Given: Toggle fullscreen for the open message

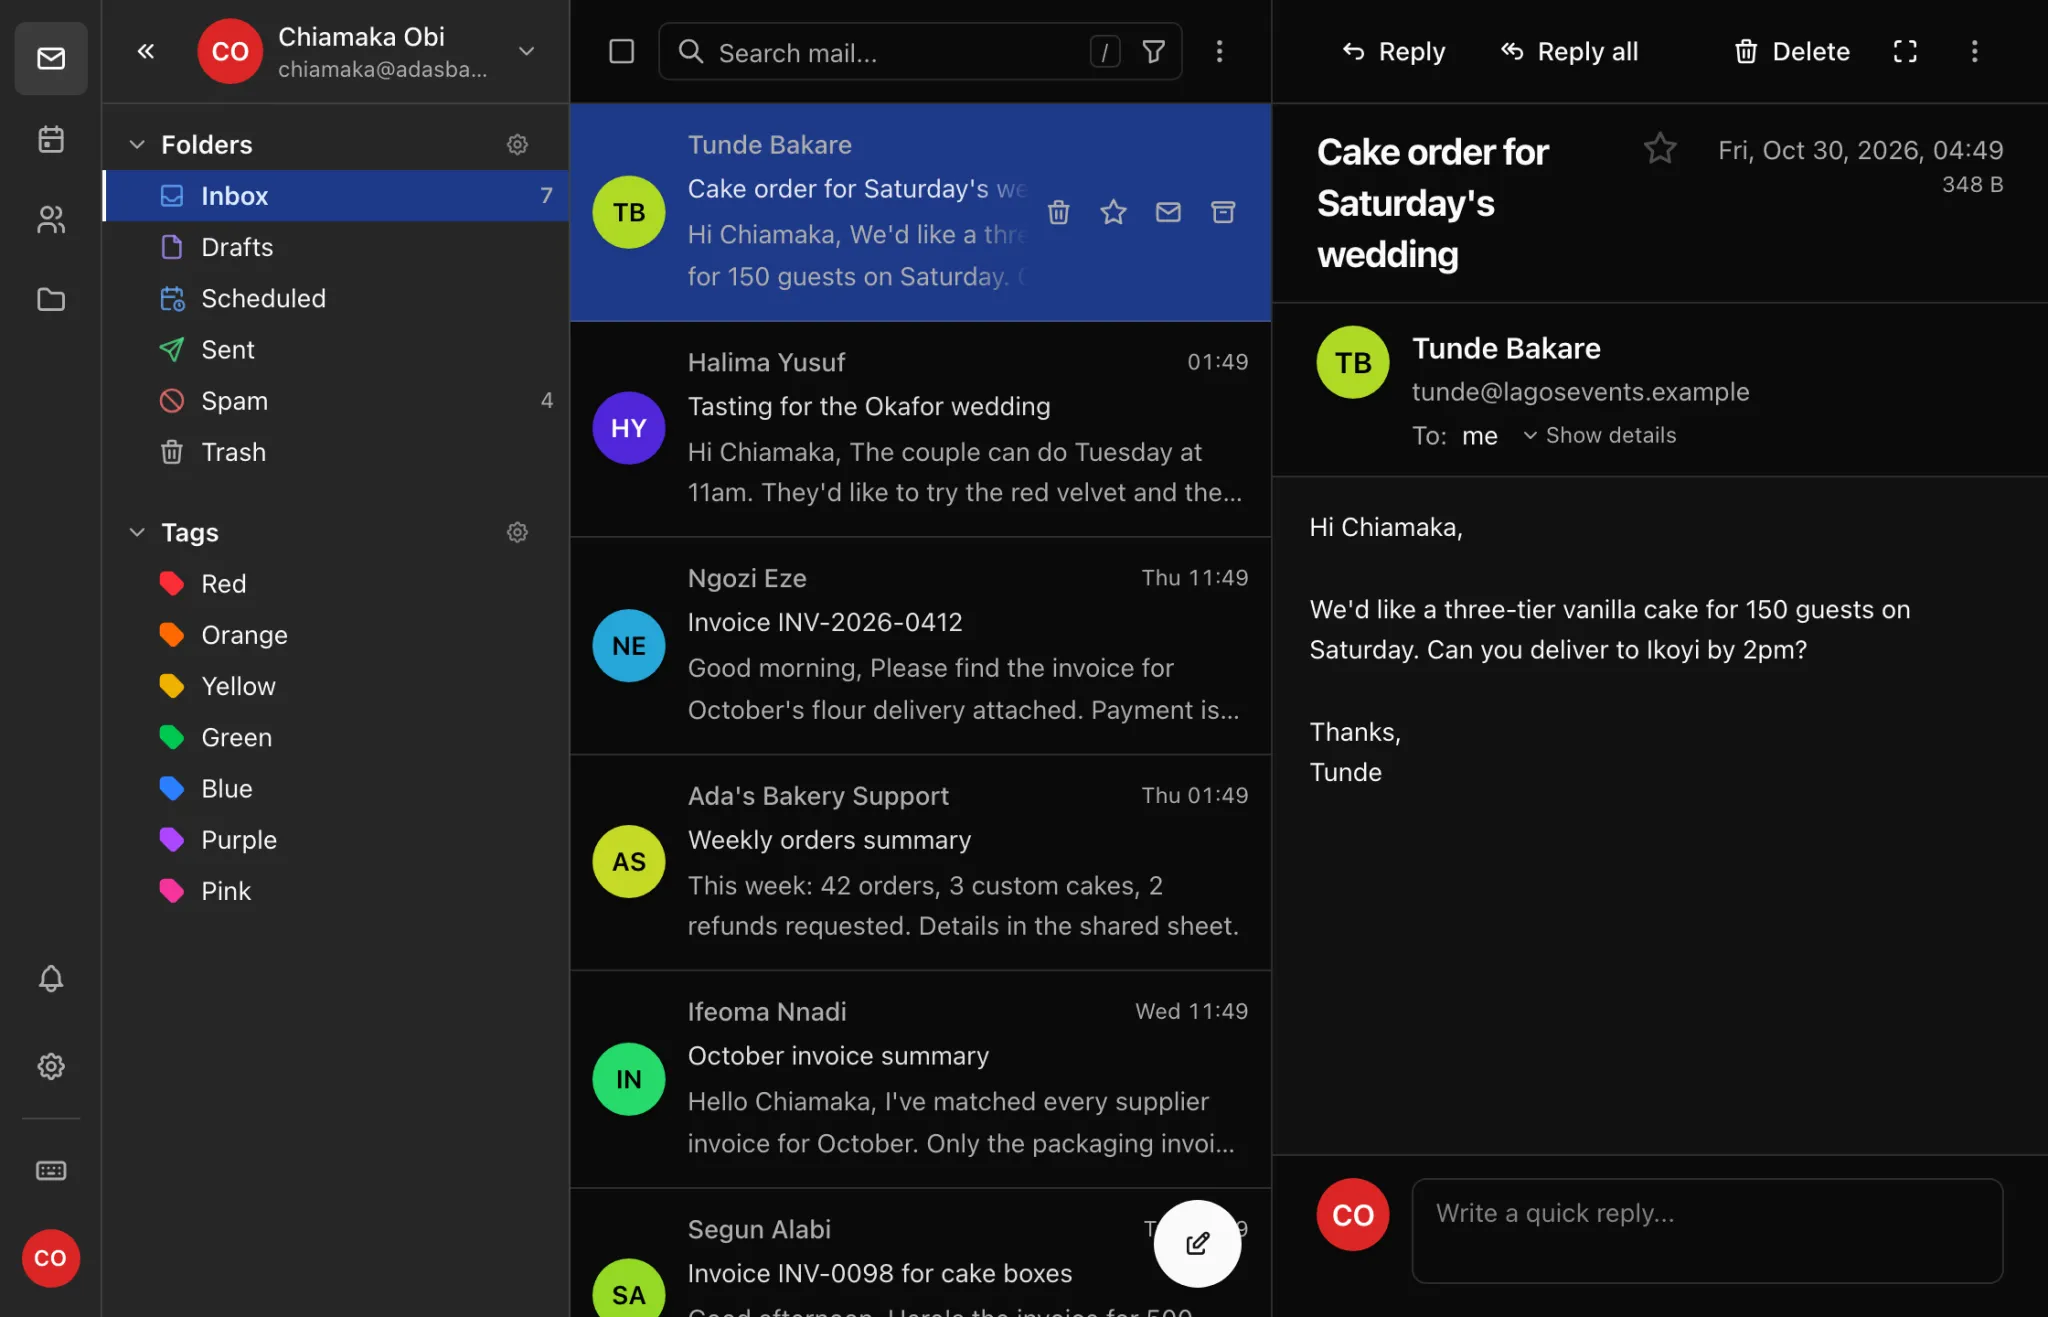Looking at the screenshot, I should 1905,51.
